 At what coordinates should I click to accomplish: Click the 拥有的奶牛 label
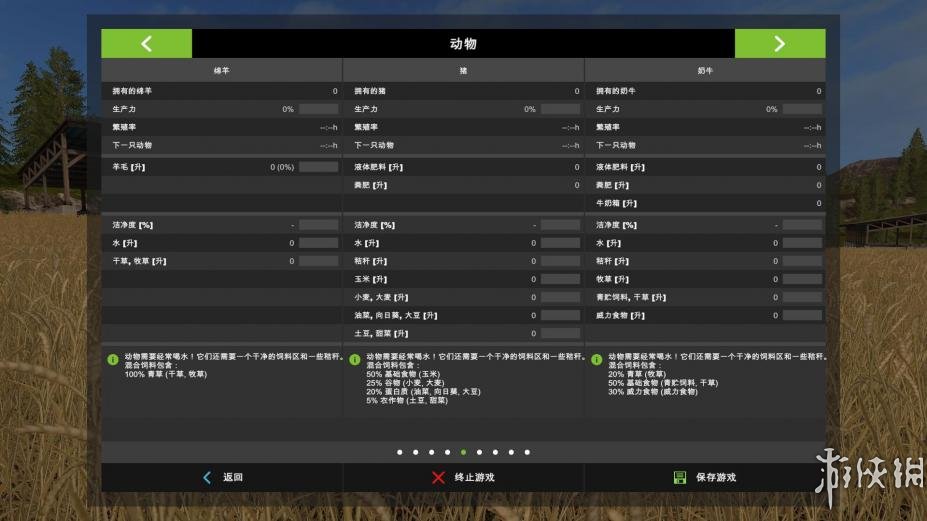pyautogui.click(x=615, y=91)
